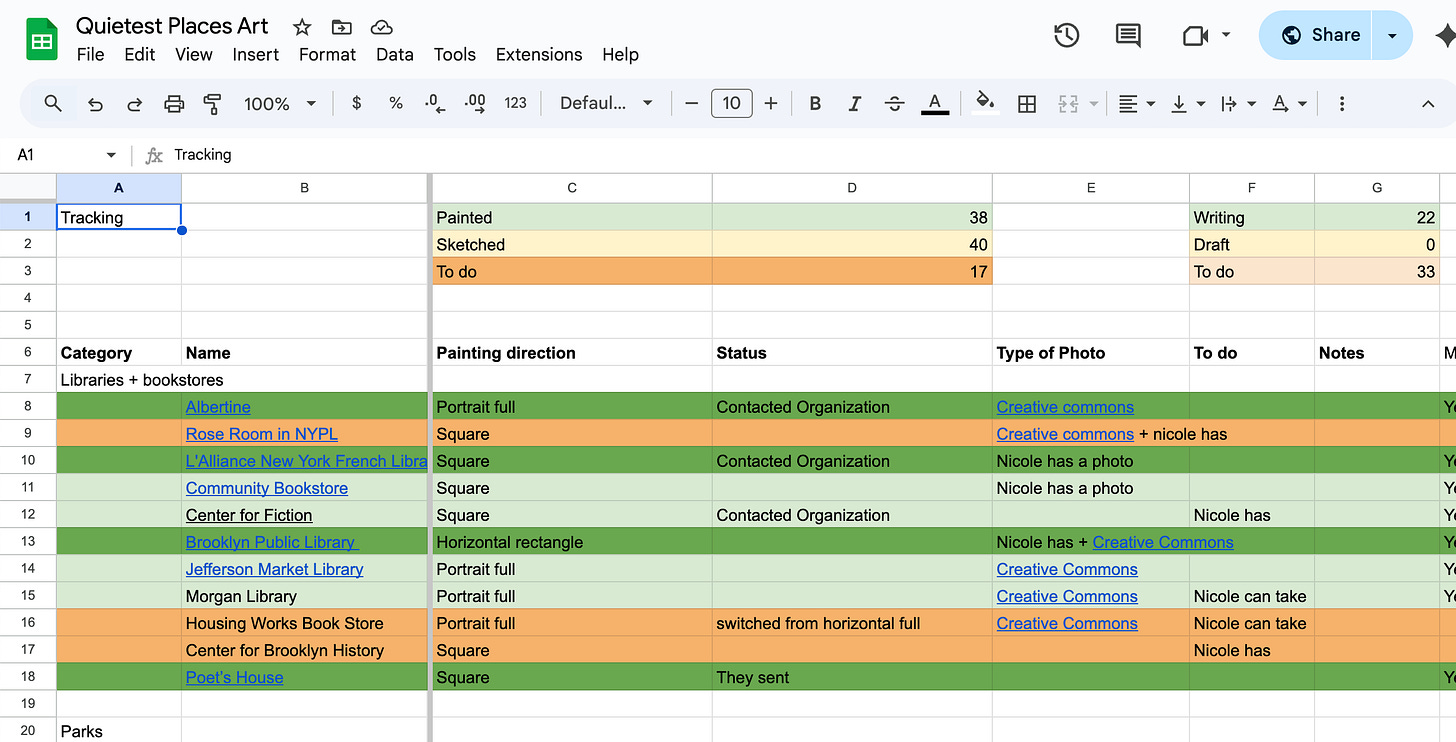Undo the last action

[95, 103]
